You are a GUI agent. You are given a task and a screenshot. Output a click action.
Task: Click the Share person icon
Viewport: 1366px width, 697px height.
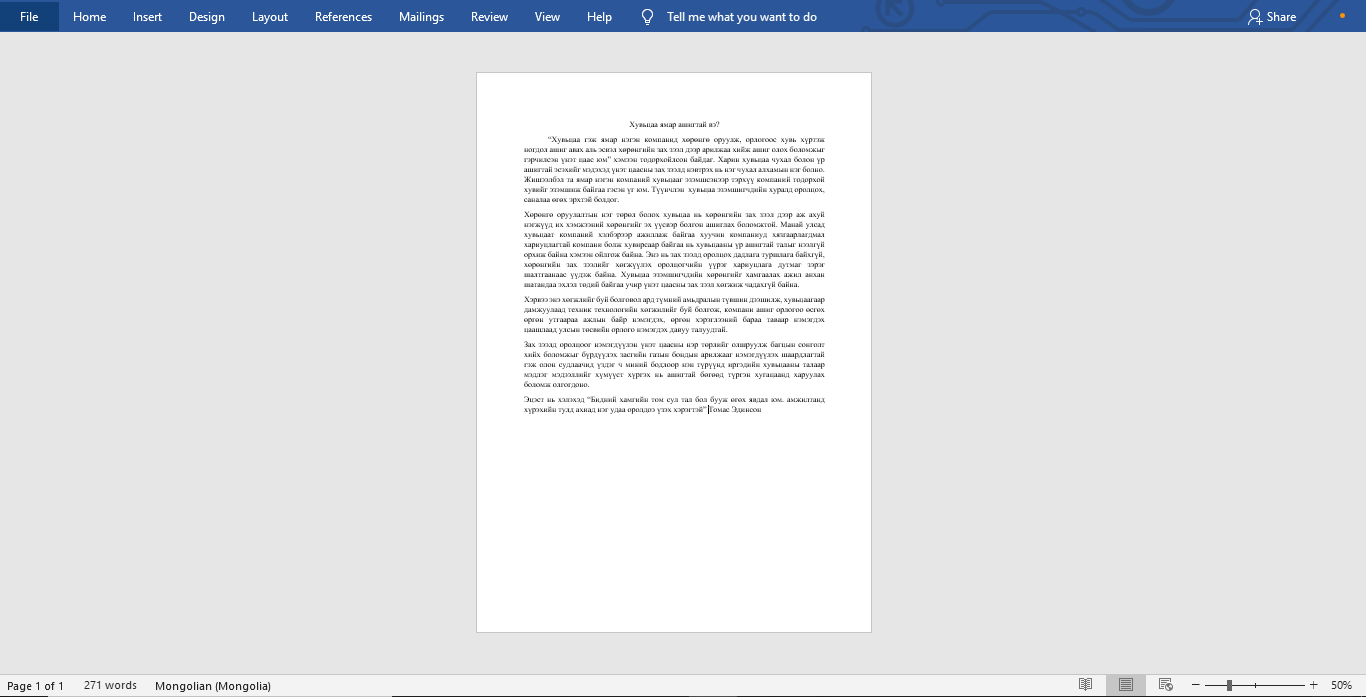(1255, 17)
